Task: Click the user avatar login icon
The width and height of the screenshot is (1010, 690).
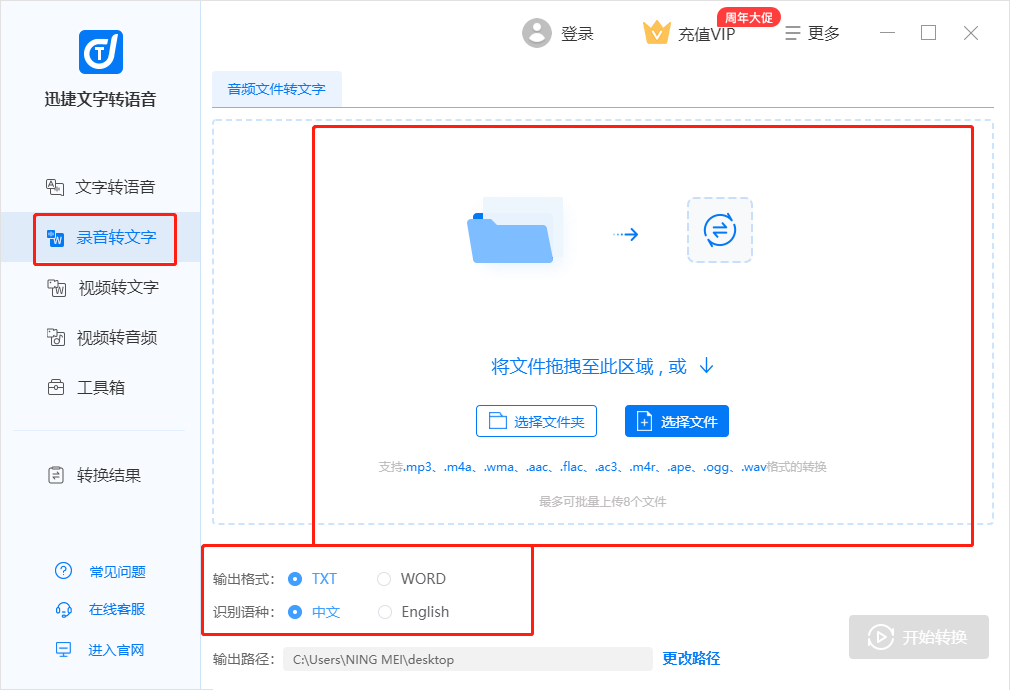Action: coord(537,33)
